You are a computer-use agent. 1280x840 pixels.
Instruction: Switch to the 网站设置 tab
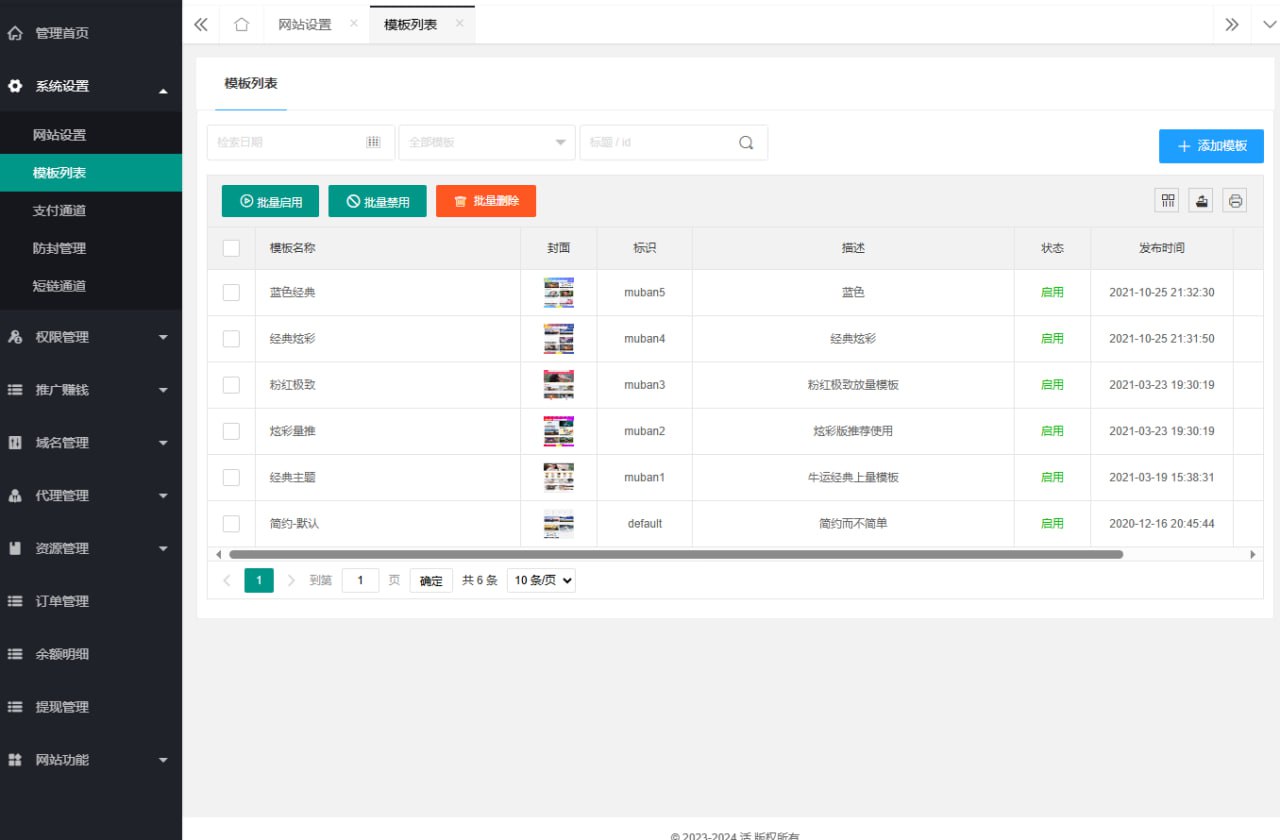304,25
